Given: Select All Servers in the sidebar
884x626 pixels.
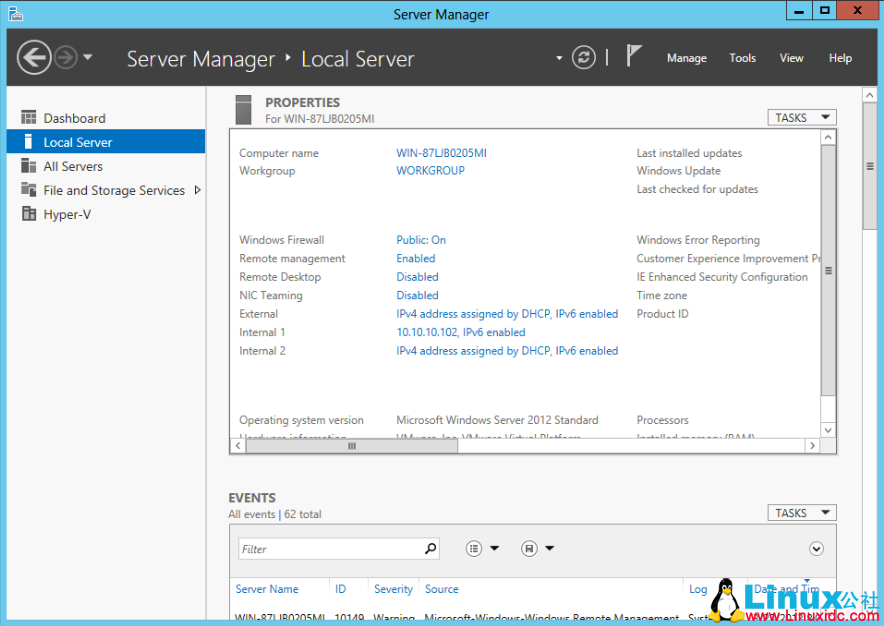Looking at the screenshot, I should click(70, 166).
